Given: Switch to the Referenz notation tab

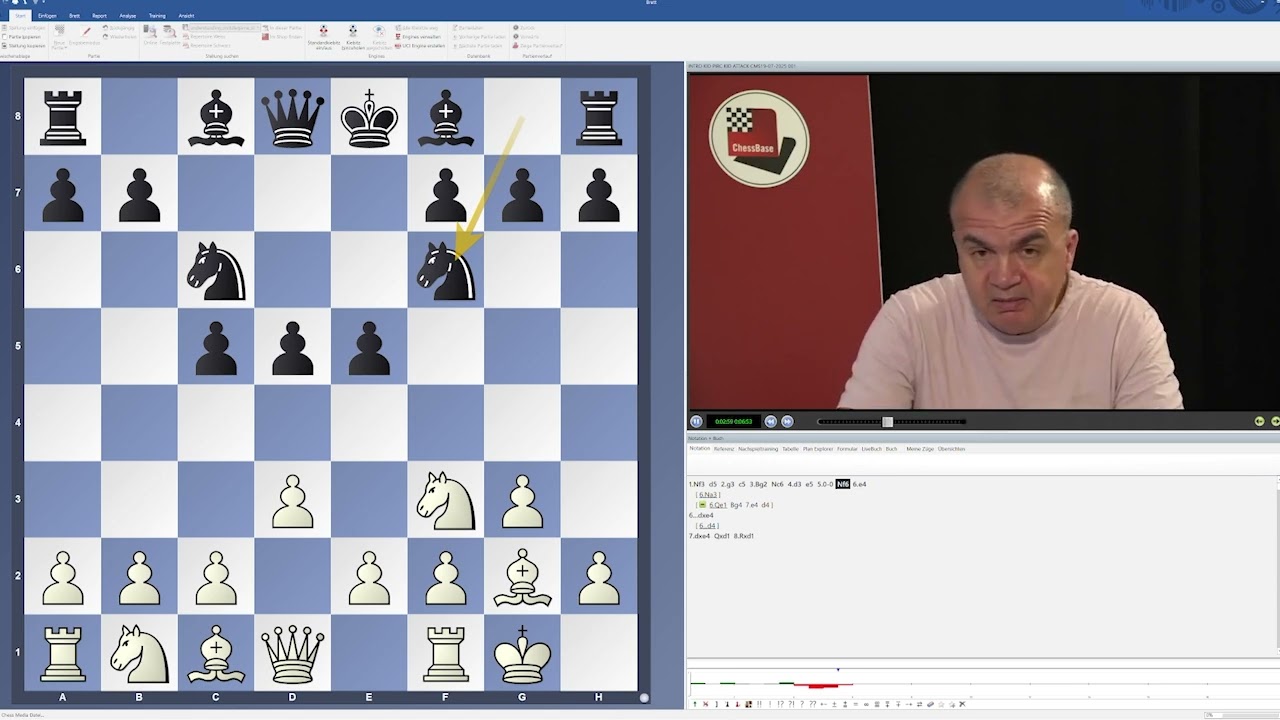Looking at the screenshot, I should pos(724,449).
